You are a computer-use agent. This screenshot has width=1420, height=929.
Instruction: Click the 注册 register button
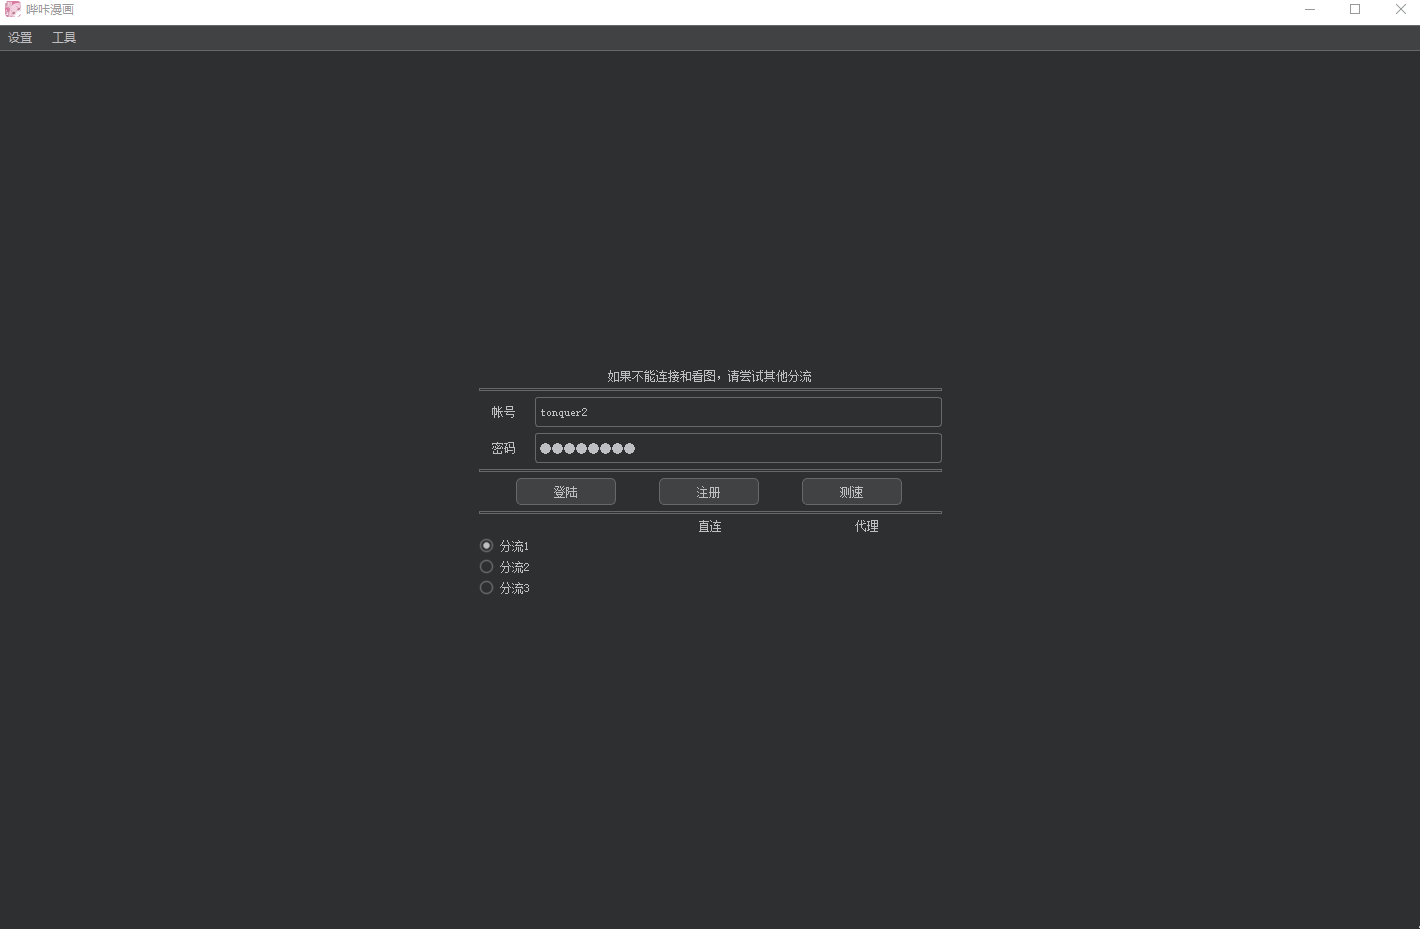(x=709, y=492)
